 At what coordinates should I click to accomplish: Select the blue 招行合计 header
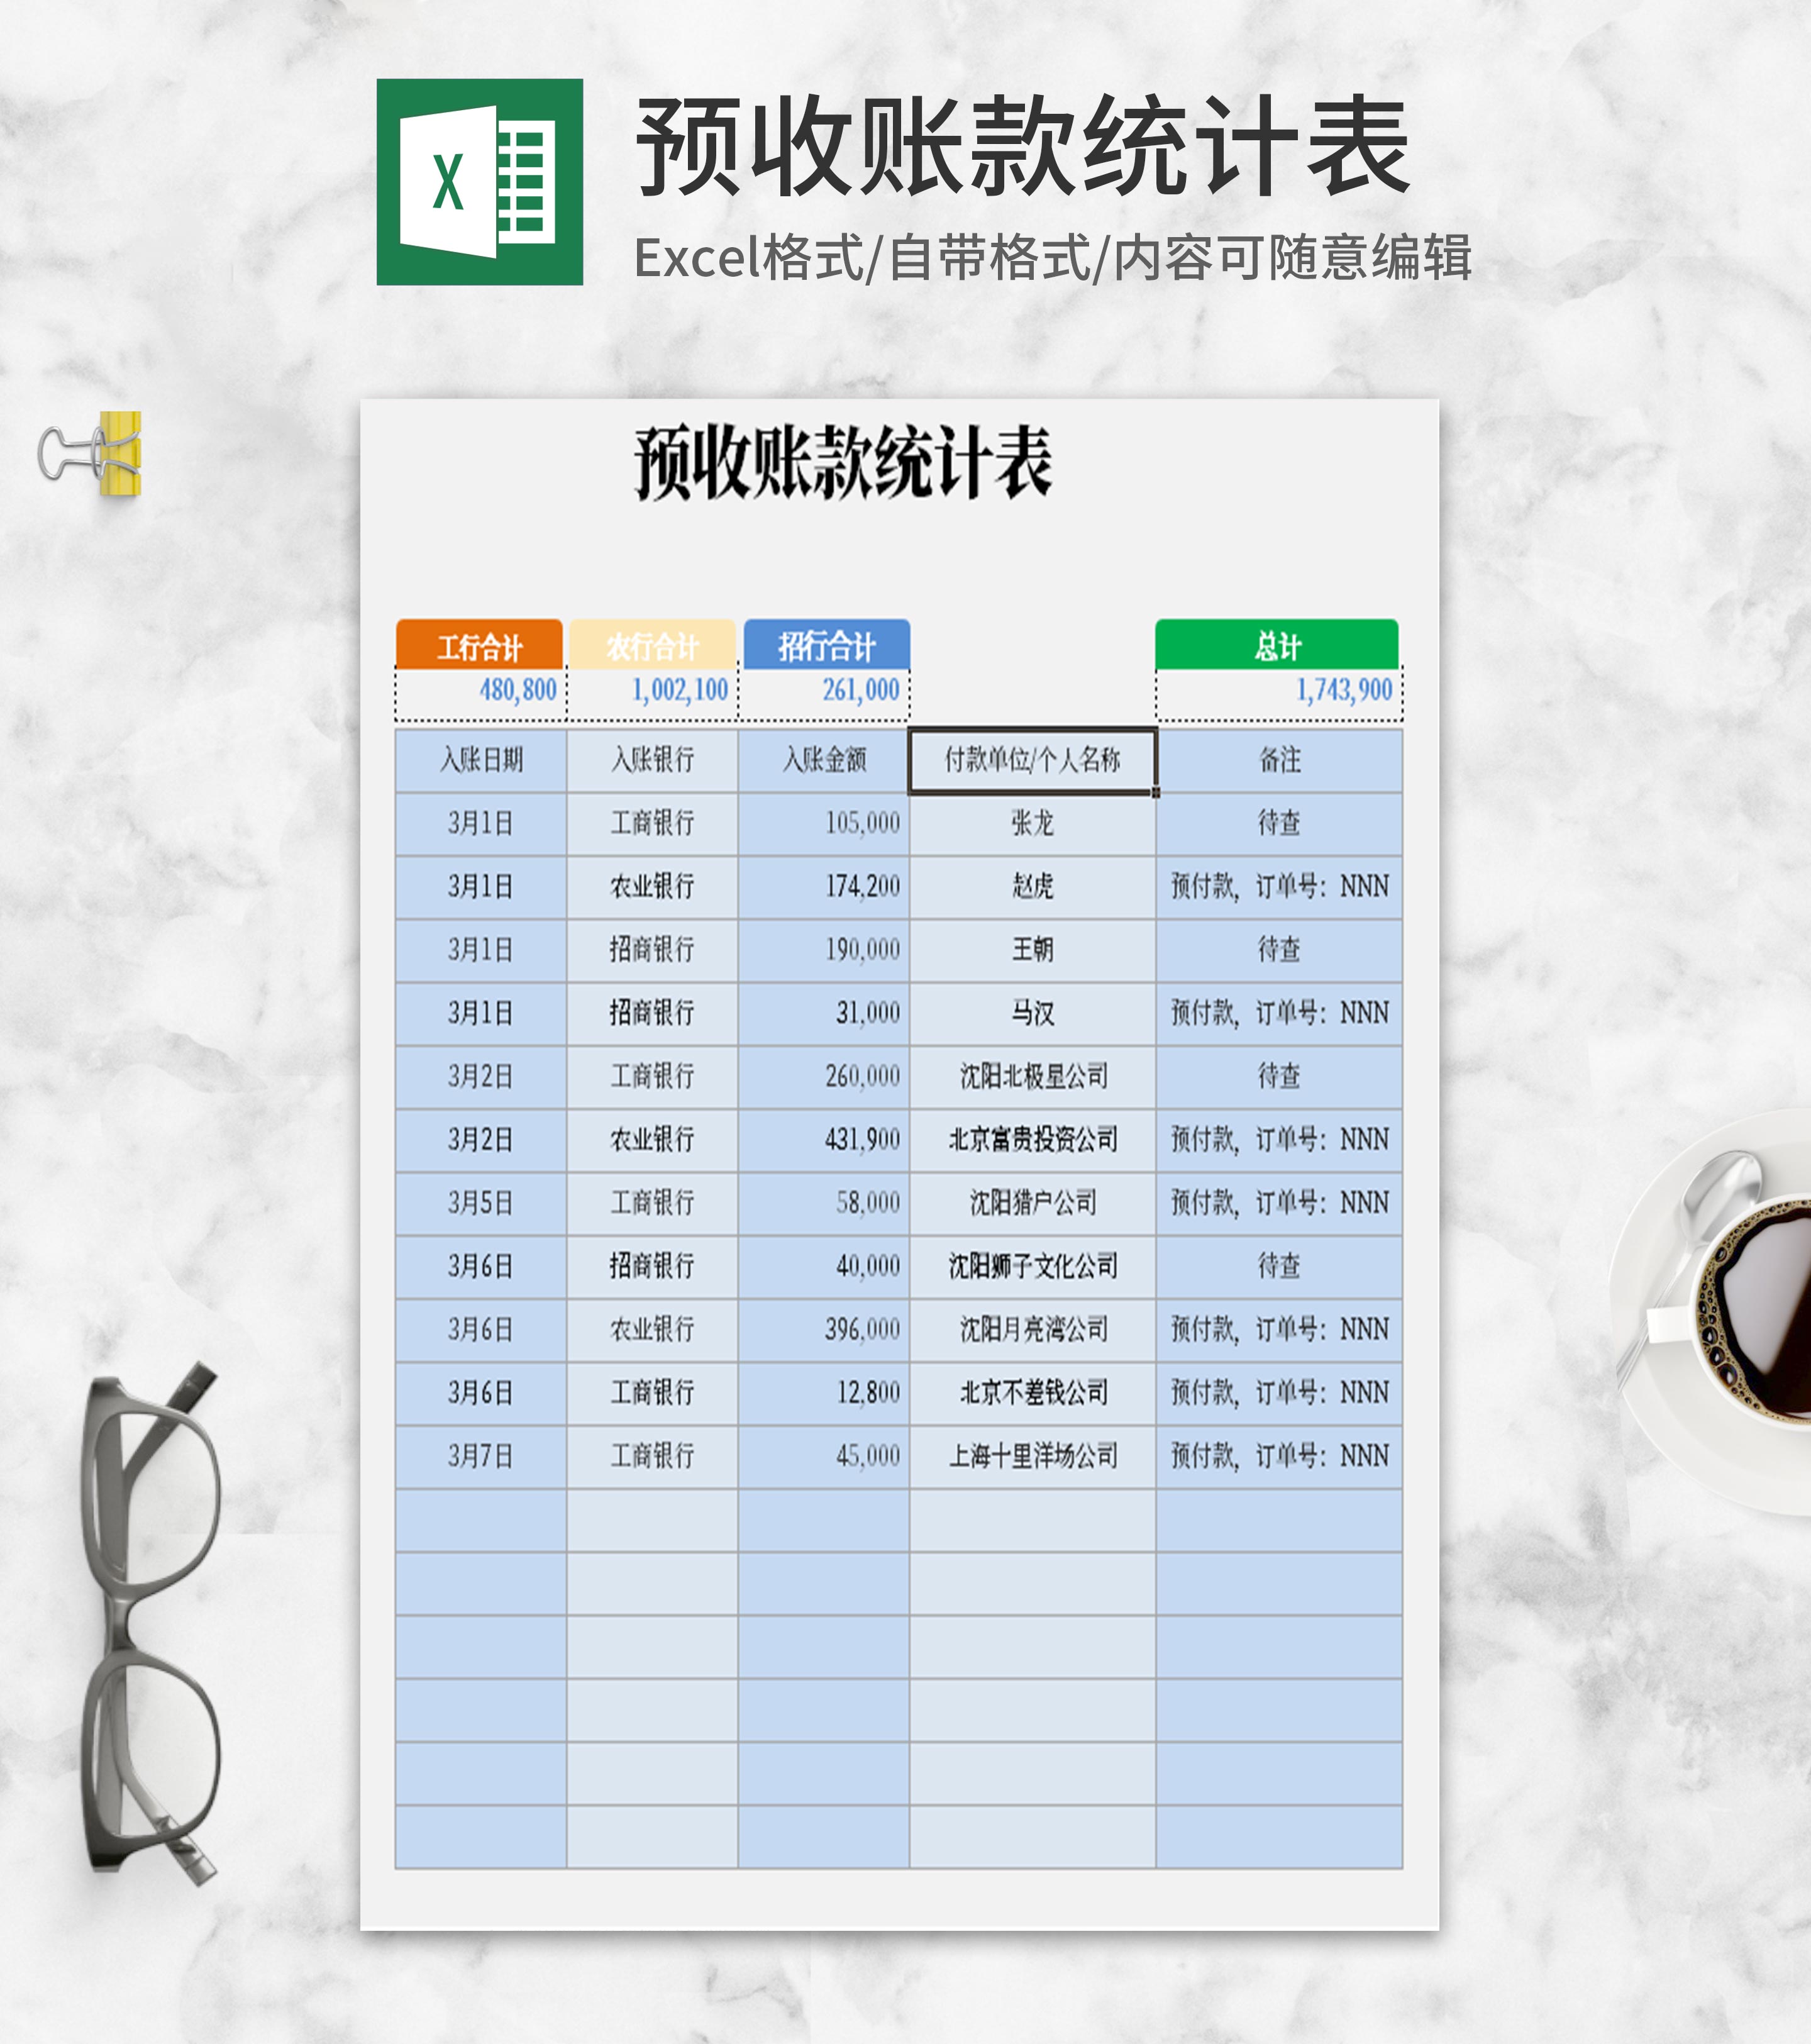[828, 645]
